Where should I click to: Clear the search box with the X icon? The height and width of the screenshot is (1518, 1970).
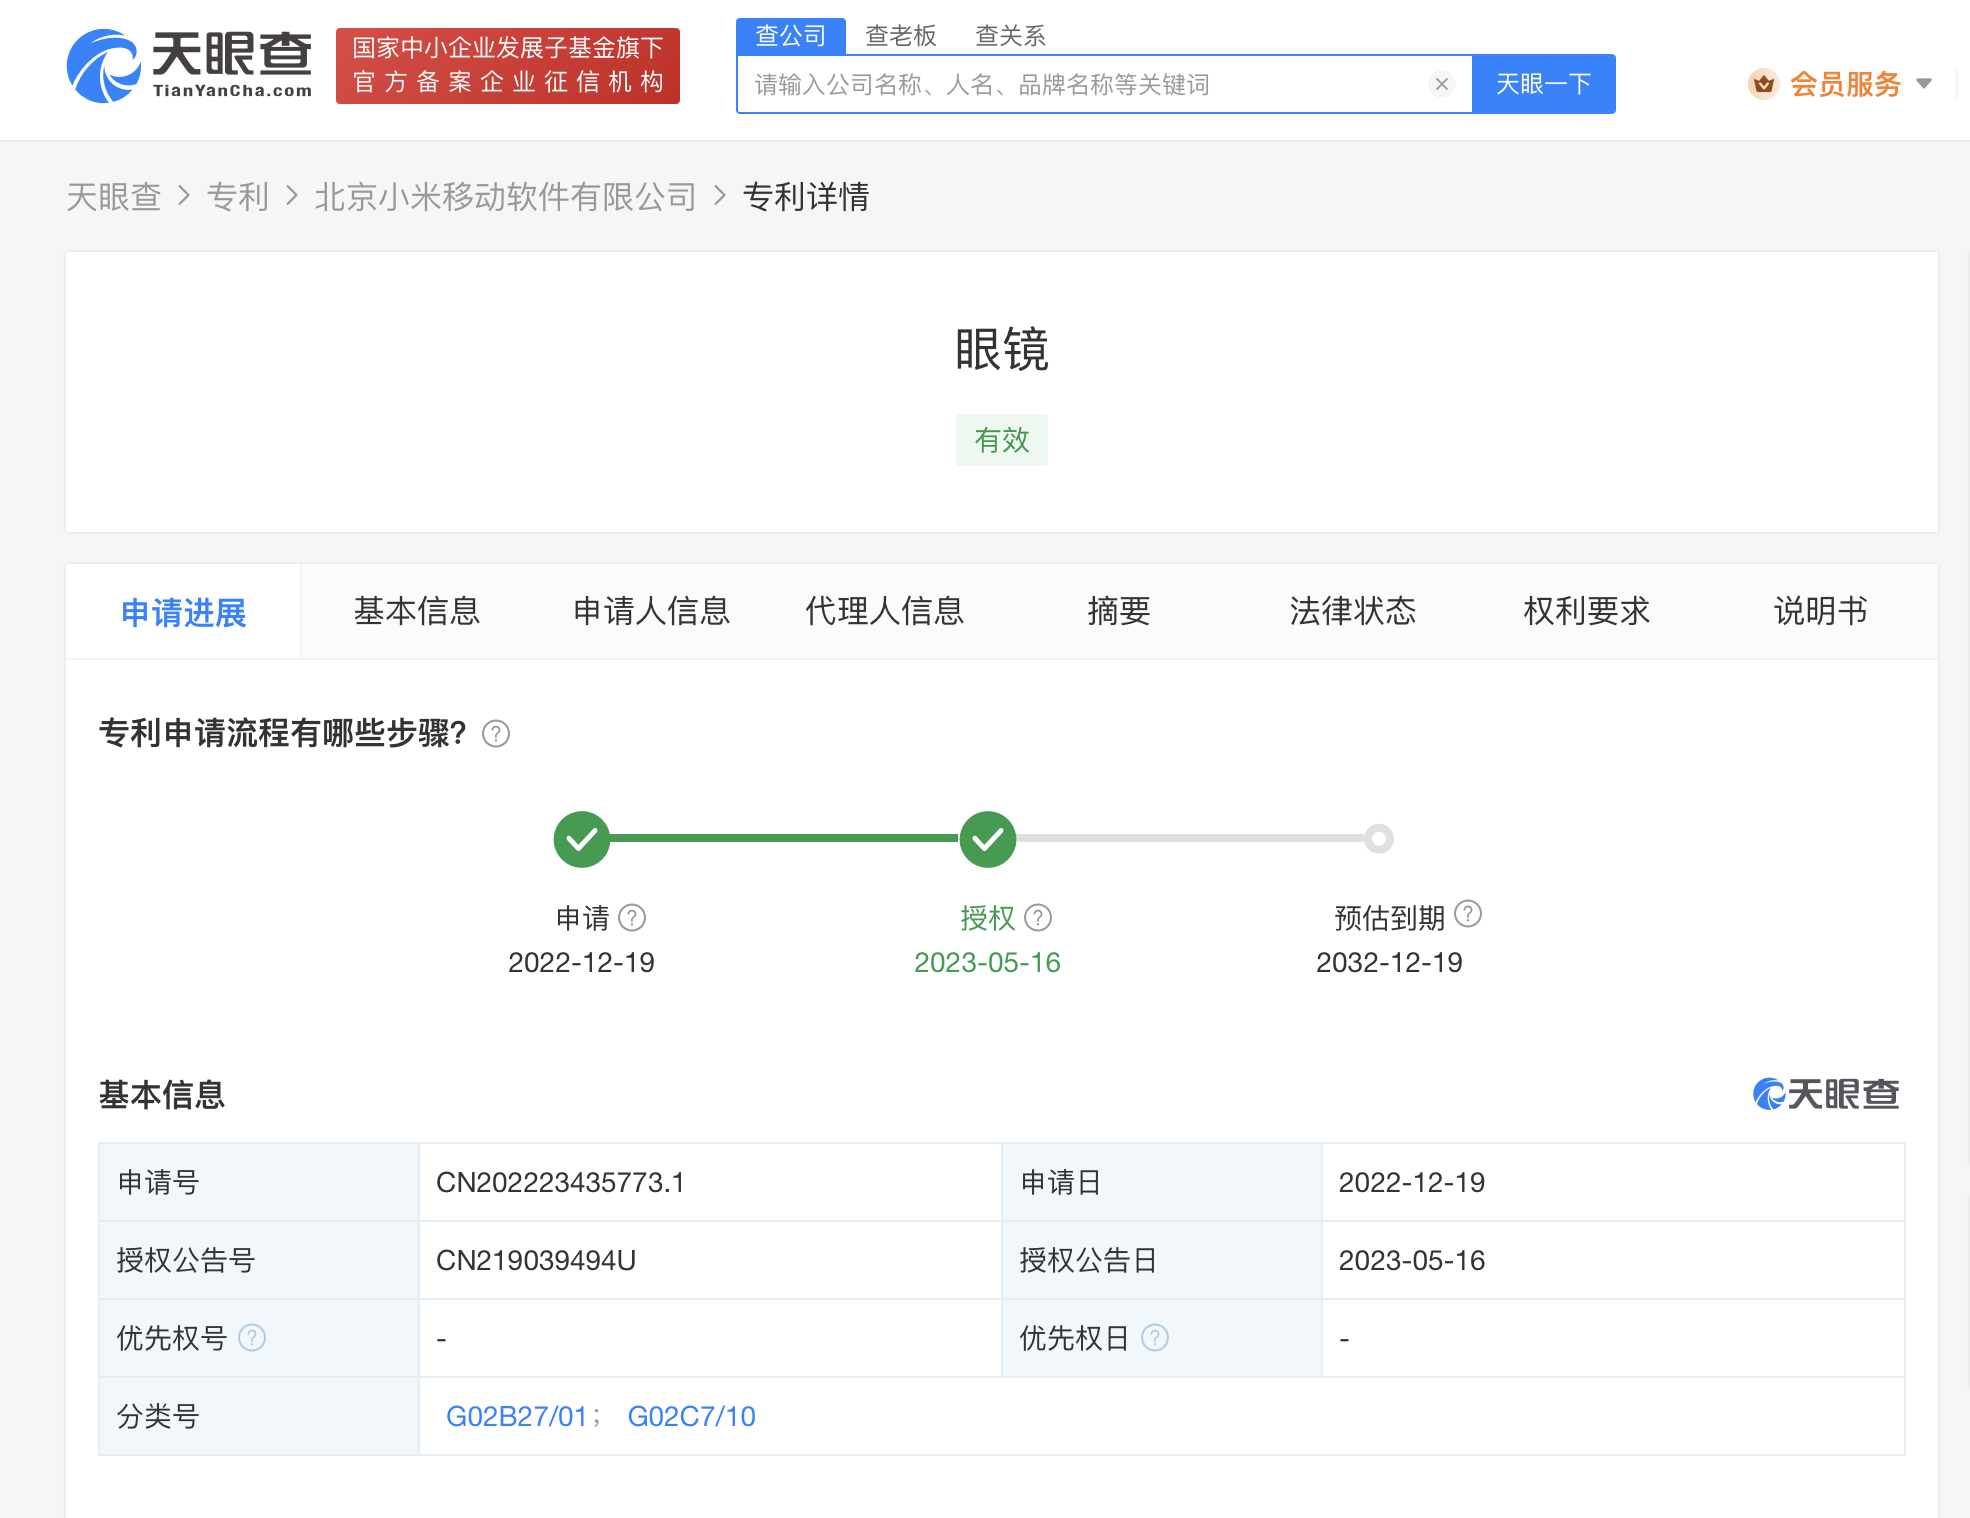1442,84
